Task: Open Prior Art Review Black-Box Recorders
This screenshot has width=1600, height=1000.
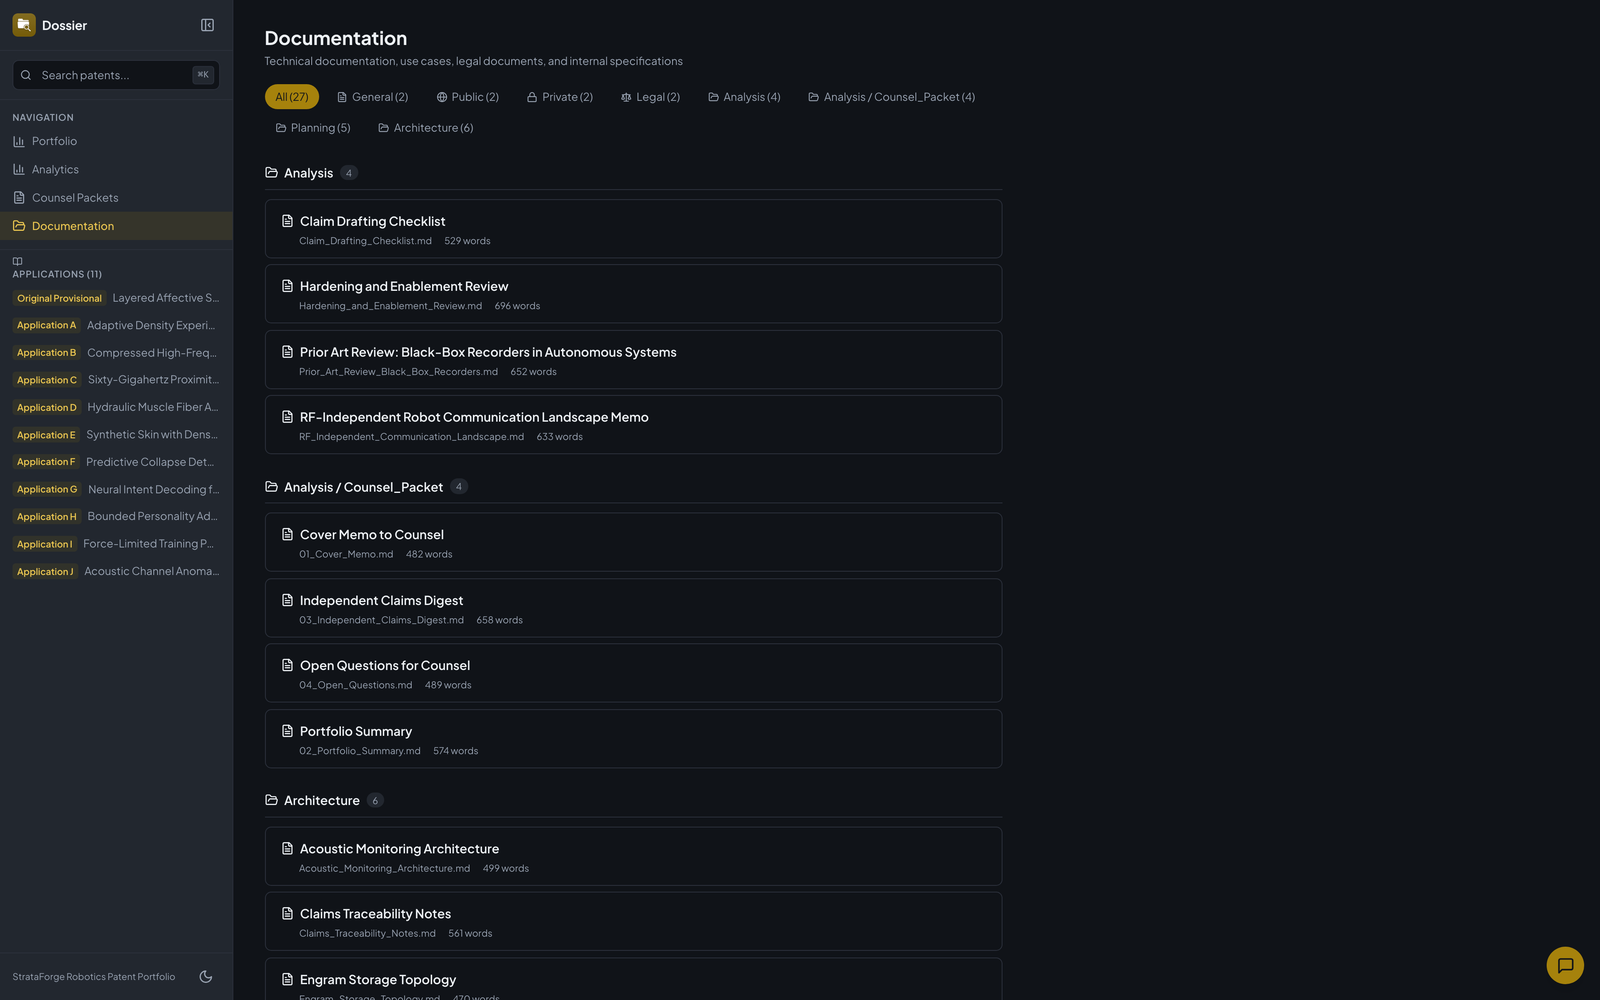Action: point(633,360)
